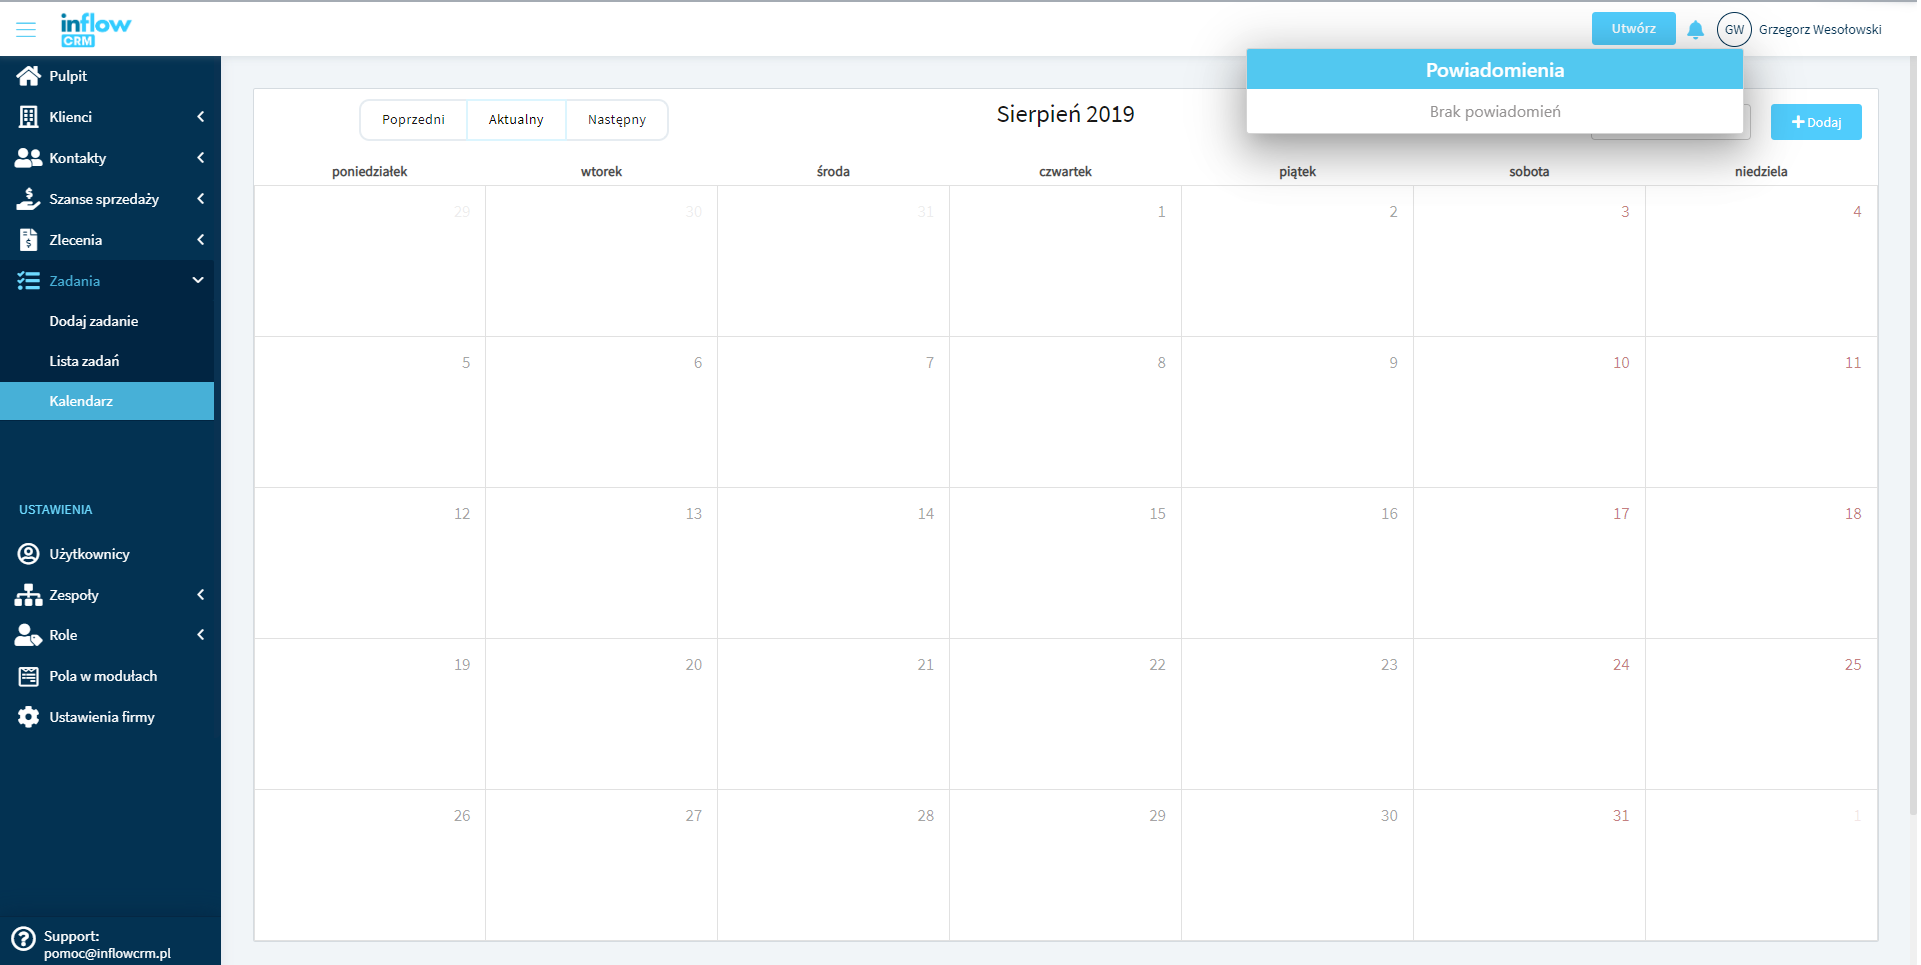Viewport: 1921px width, 965px height.
Task: Click the Pulpit home icon
Action: [28, 76]
